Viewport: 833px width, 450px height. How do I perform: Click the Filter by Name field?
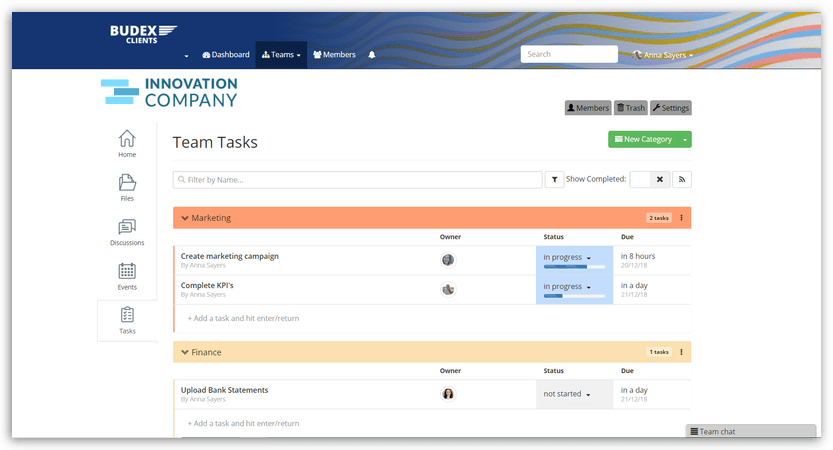point(357,180)
